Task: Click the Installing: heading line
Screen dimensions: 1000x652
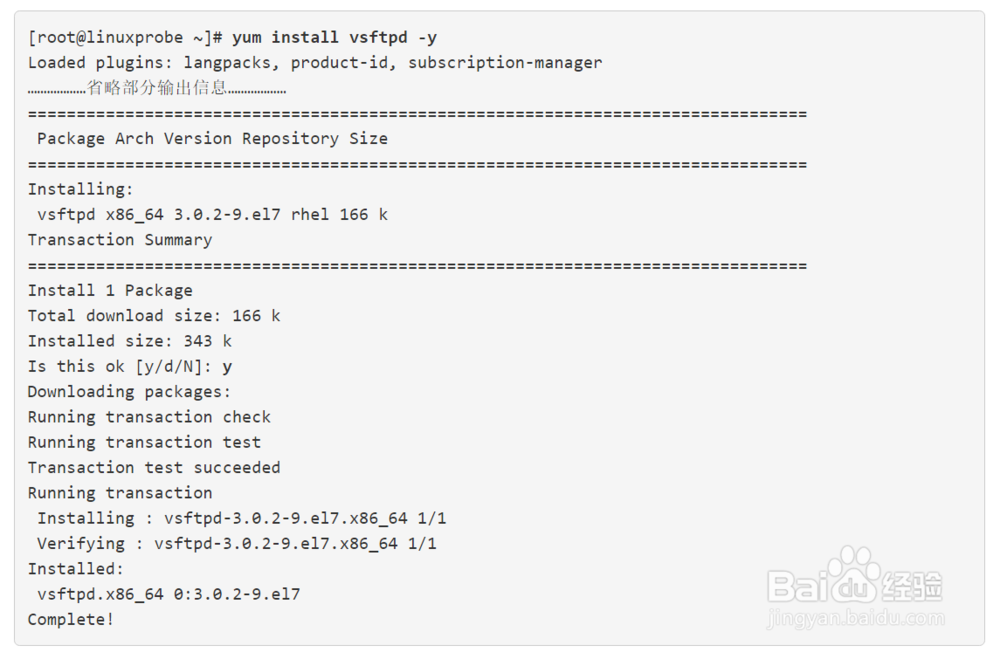Action: [80, 189]
